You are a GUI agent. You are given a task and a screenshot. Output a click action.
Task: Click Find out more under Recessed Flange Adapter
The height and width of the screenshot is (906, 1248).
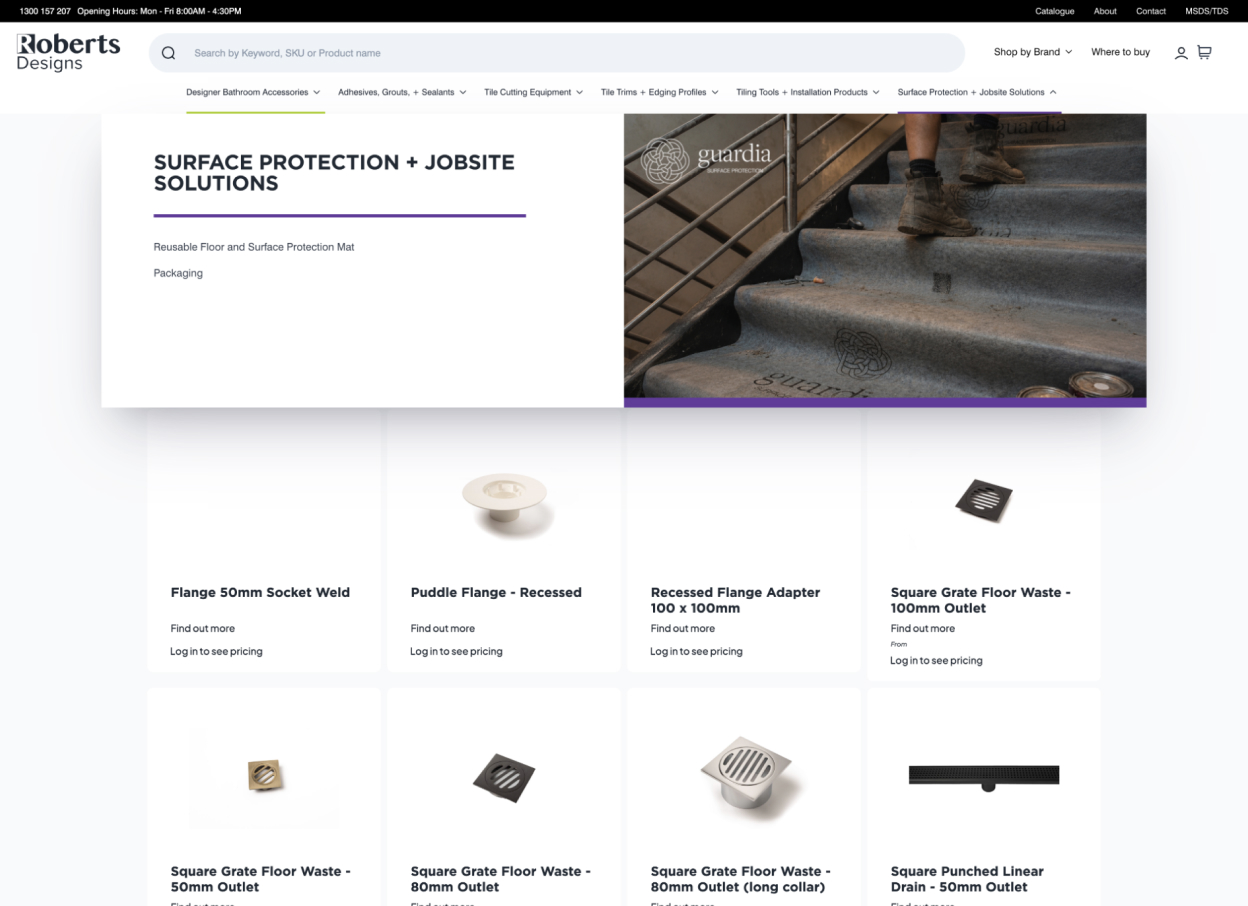coord(682,628)
